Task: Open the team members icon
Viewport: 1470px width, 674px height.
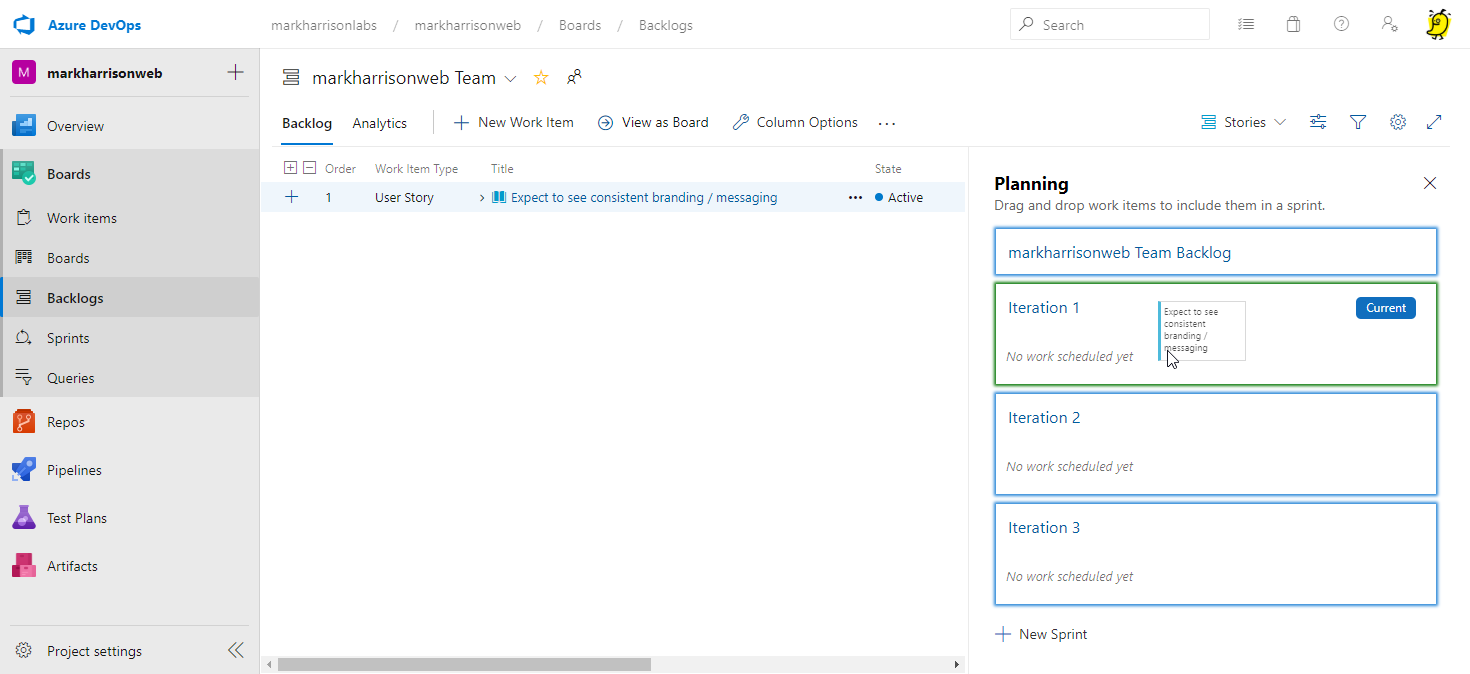Action: tap(574, 77)
